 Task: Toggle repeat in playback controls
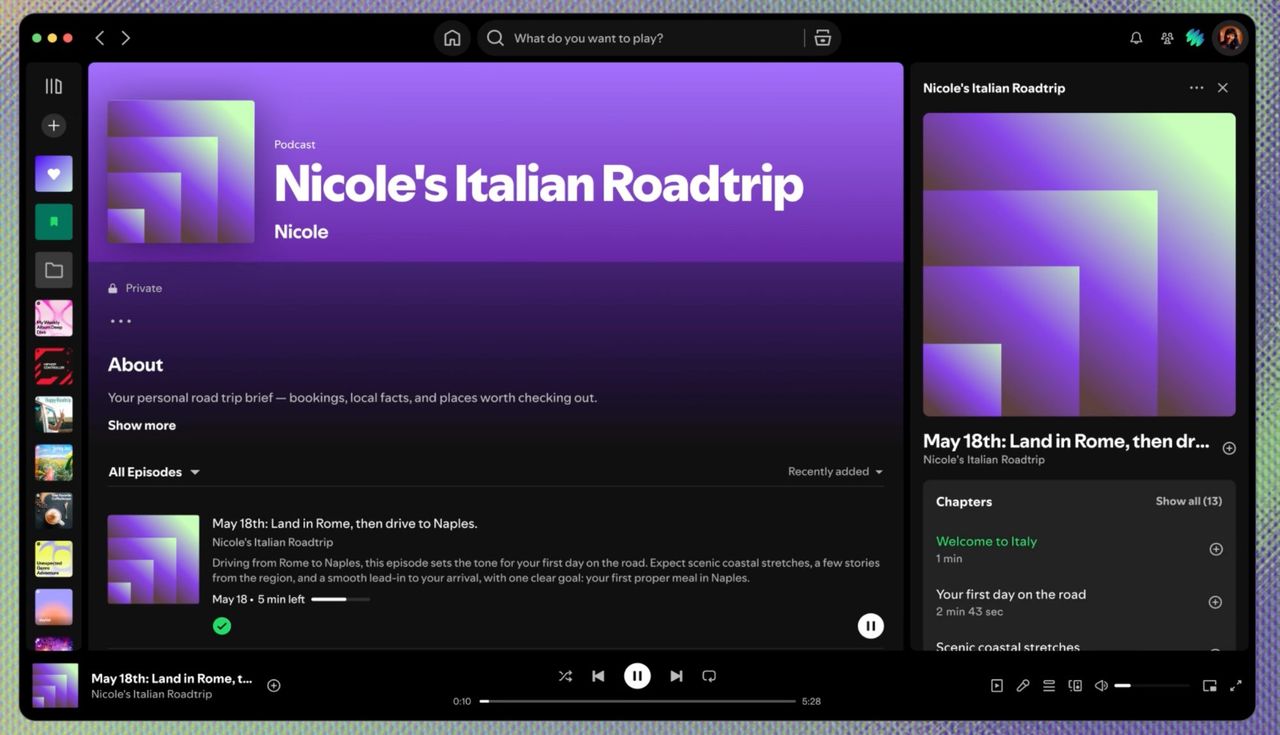point(709,676)
